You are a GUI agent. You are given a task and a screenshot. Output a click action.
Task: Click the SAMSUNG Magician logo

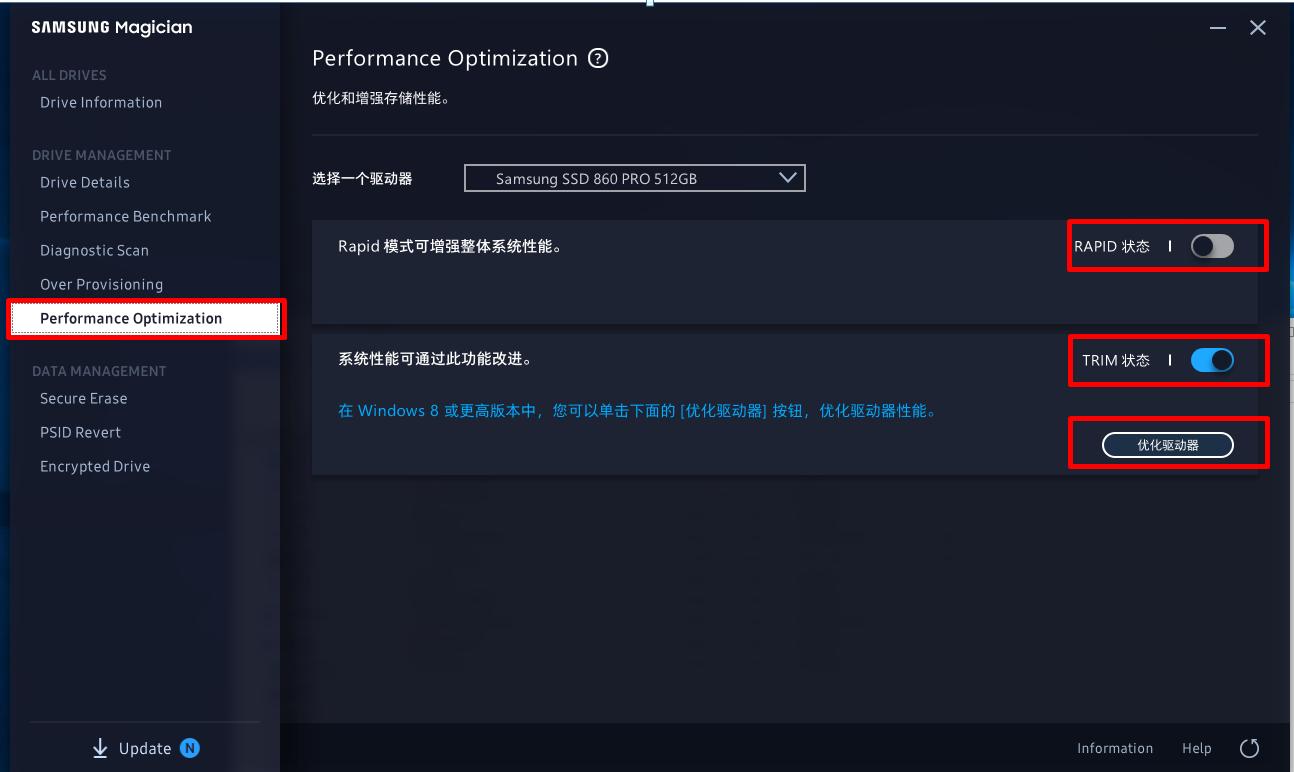tap(110, 27)
